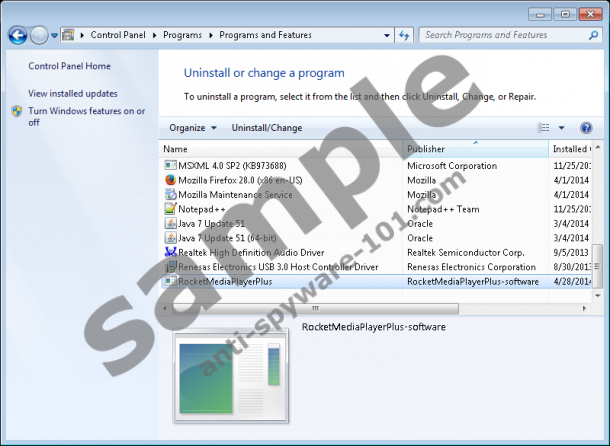Go to Control Panel Home
The image size is (610, 446).
point(69,66)
